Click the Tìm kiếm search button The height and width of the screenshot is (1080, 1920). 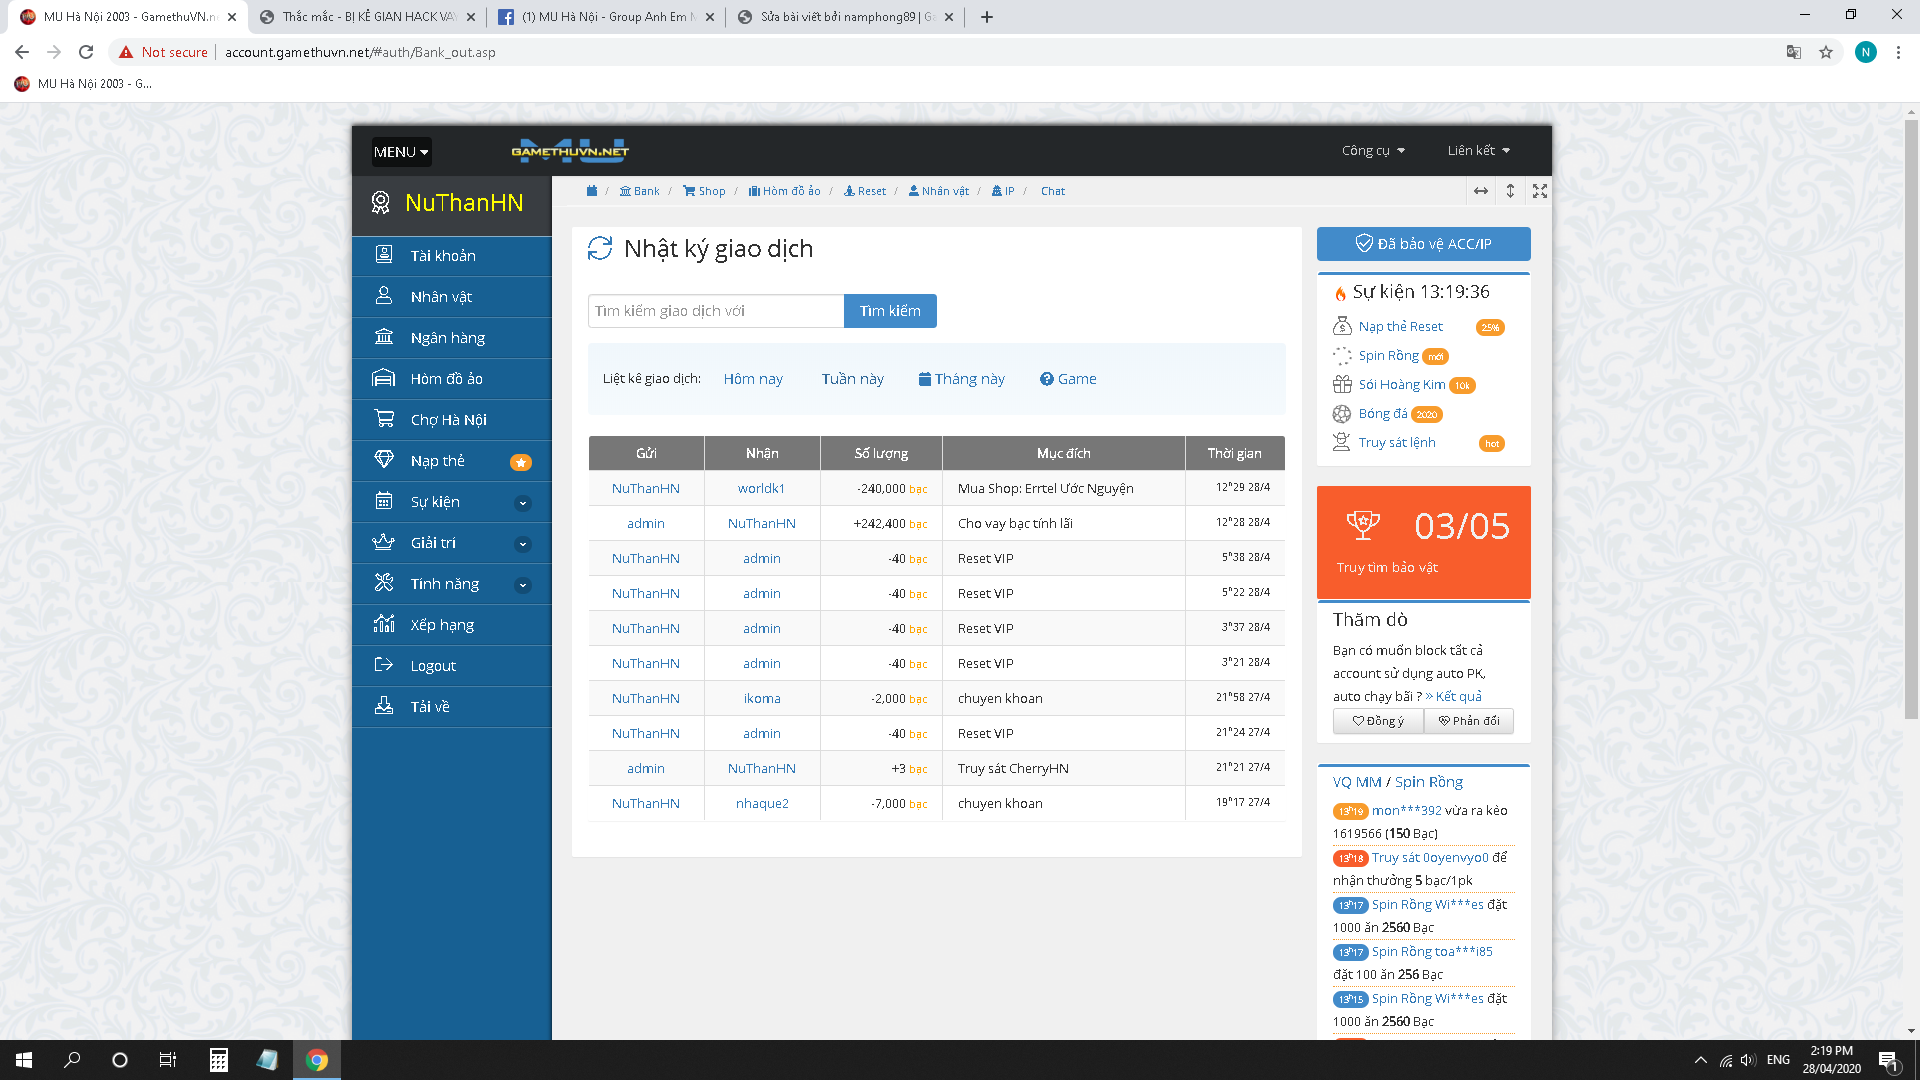tap(890, 311)
